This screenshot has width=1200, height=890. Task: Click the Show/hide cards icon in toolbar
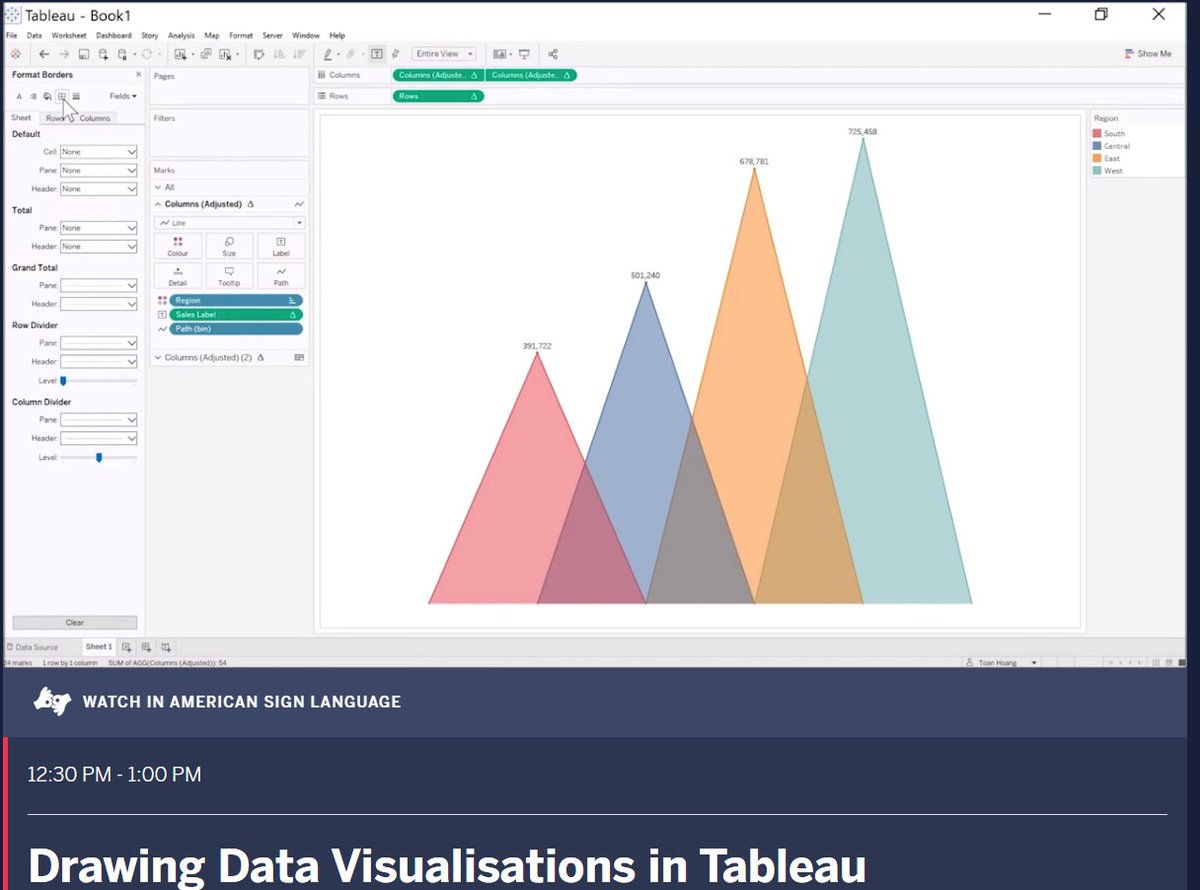click(499, 54)
